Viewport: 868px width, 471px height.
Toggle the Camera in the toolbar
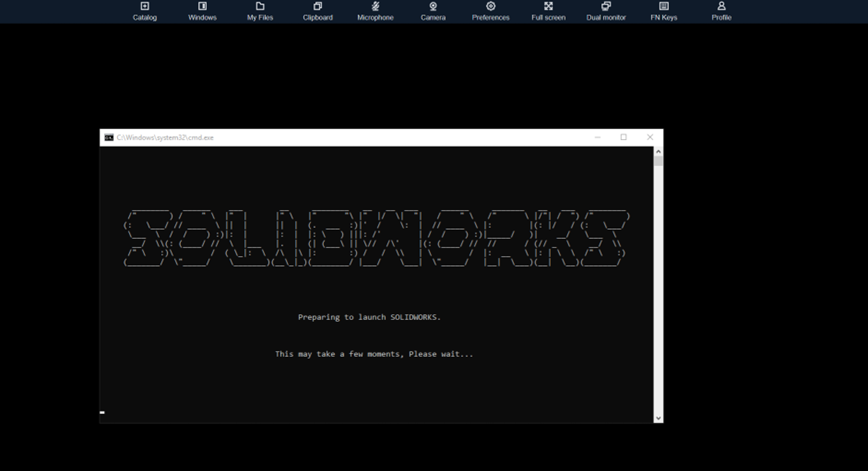coord(433,11)
